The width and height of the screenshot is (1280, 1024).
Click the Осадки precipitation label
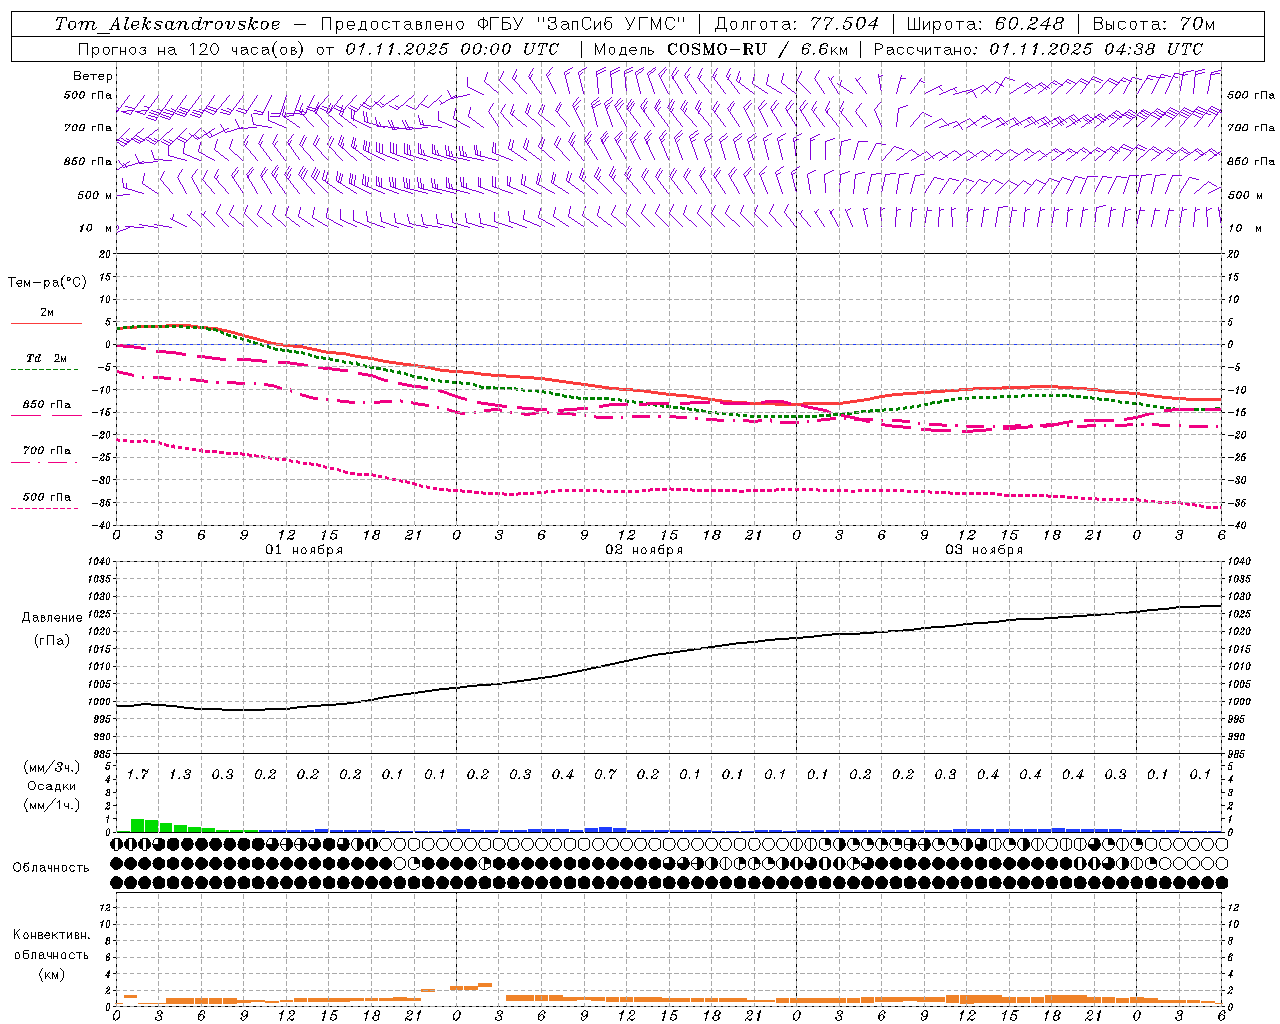[52, 786]
